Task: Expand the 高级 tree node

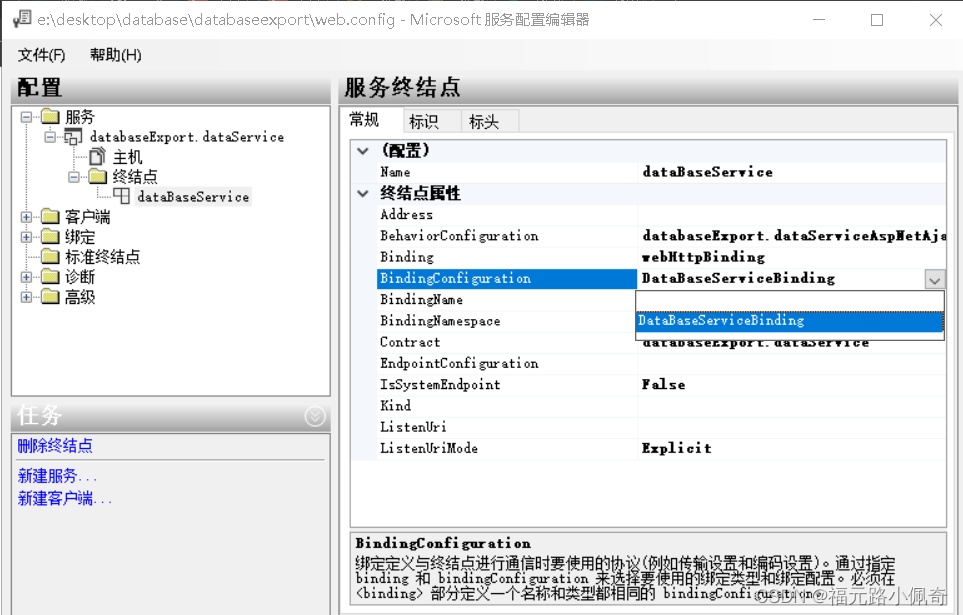Action: click(x=26, y=297)
